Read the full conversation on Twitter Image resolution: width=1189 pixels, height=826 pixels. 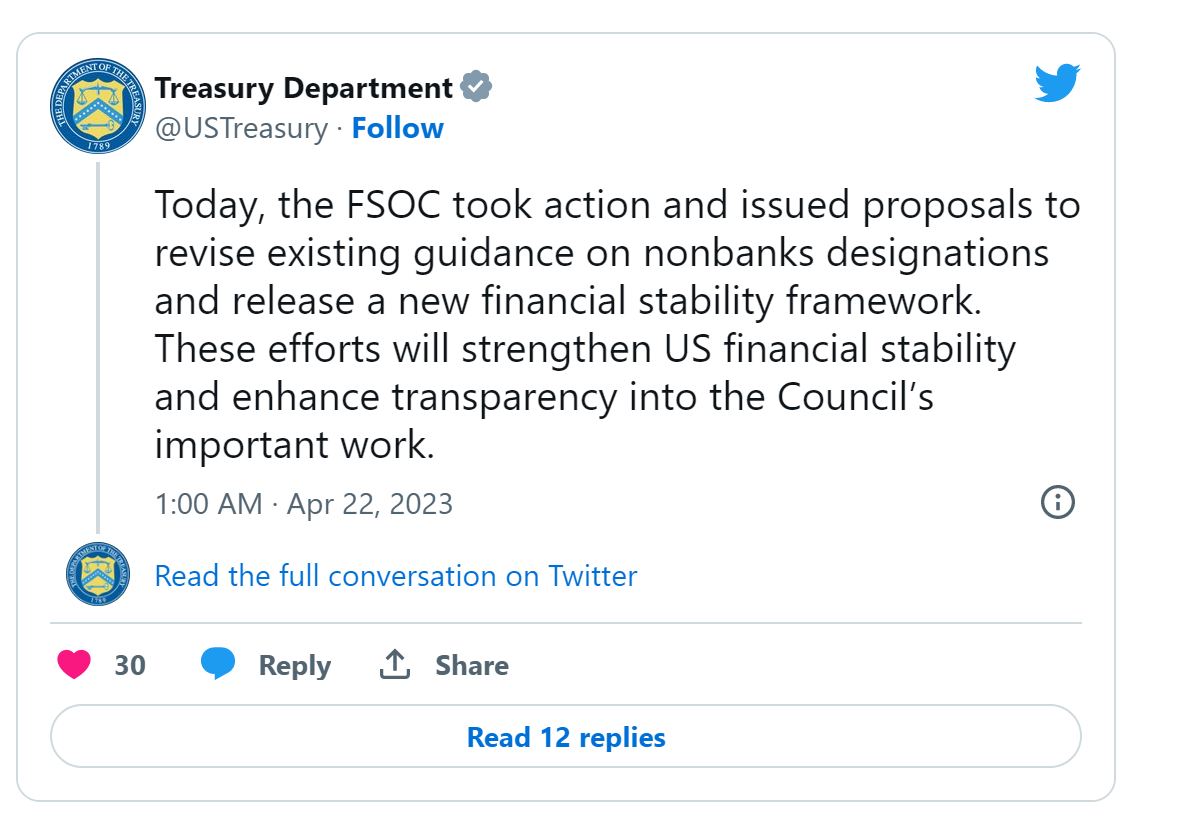396,576
